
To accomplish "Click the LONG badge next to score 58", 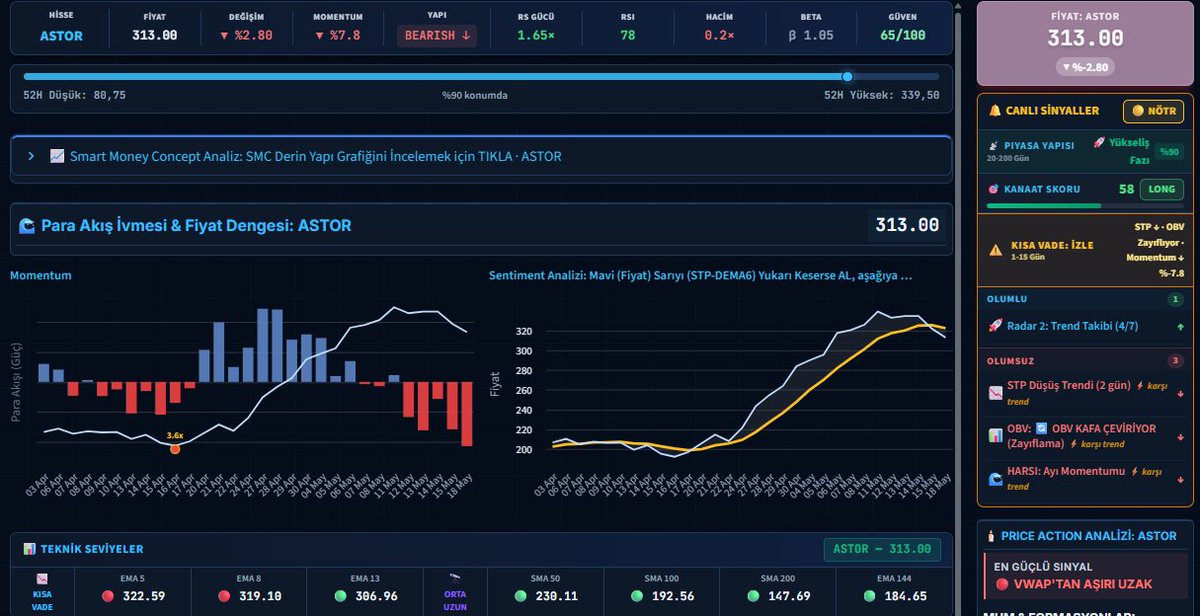I will pos(1161,189).
